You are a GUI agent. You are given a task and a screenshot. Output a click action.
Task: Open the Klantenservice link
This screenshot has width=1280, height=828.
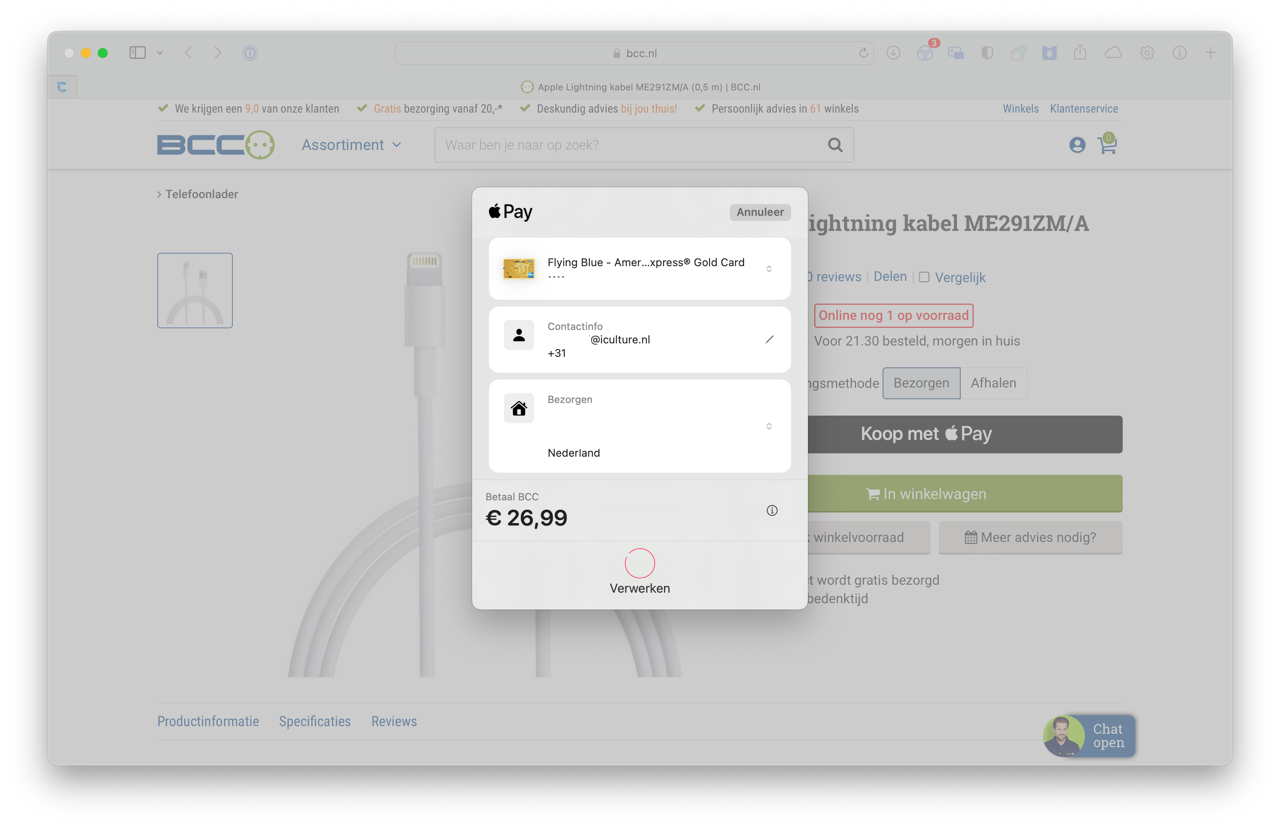click(x=1084, y=109)
